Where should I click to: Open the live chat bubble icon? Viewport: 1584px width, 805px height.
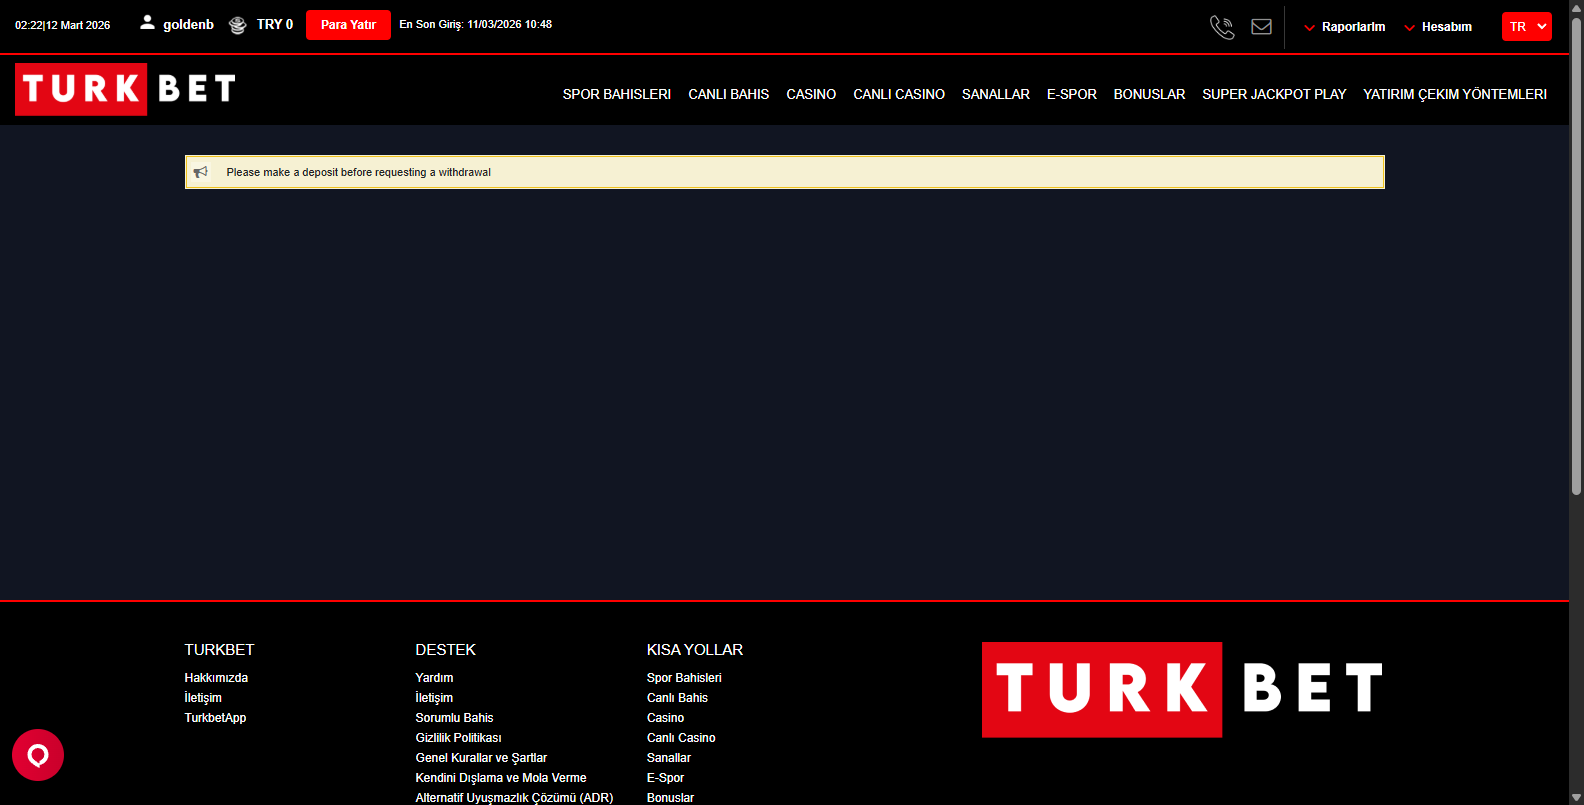[38, 755]
